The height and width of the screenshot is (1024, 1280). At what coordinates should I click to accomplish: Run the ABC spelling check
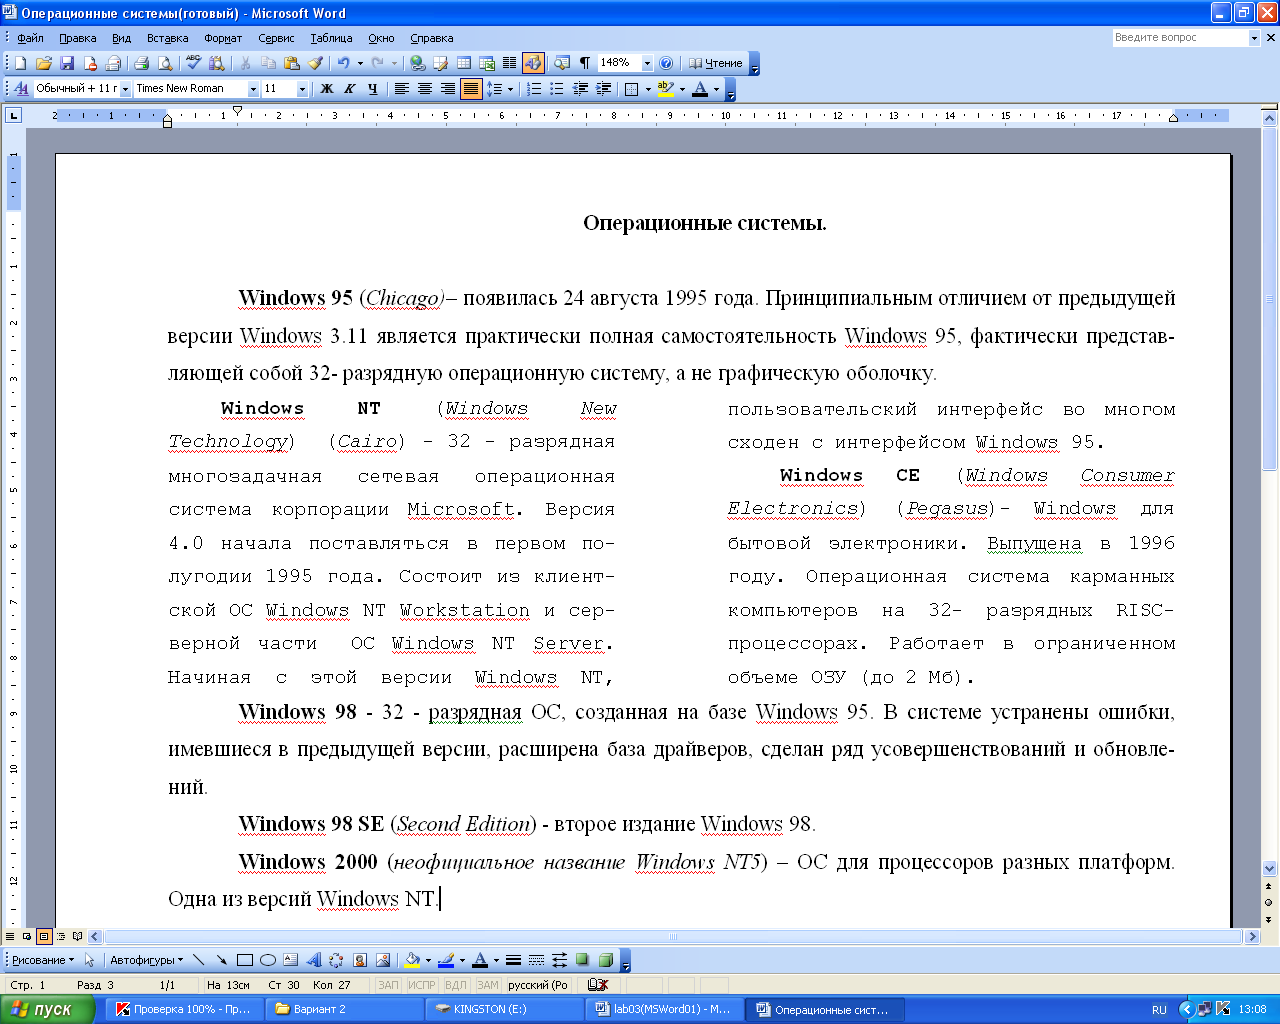[x=194, y=63]
